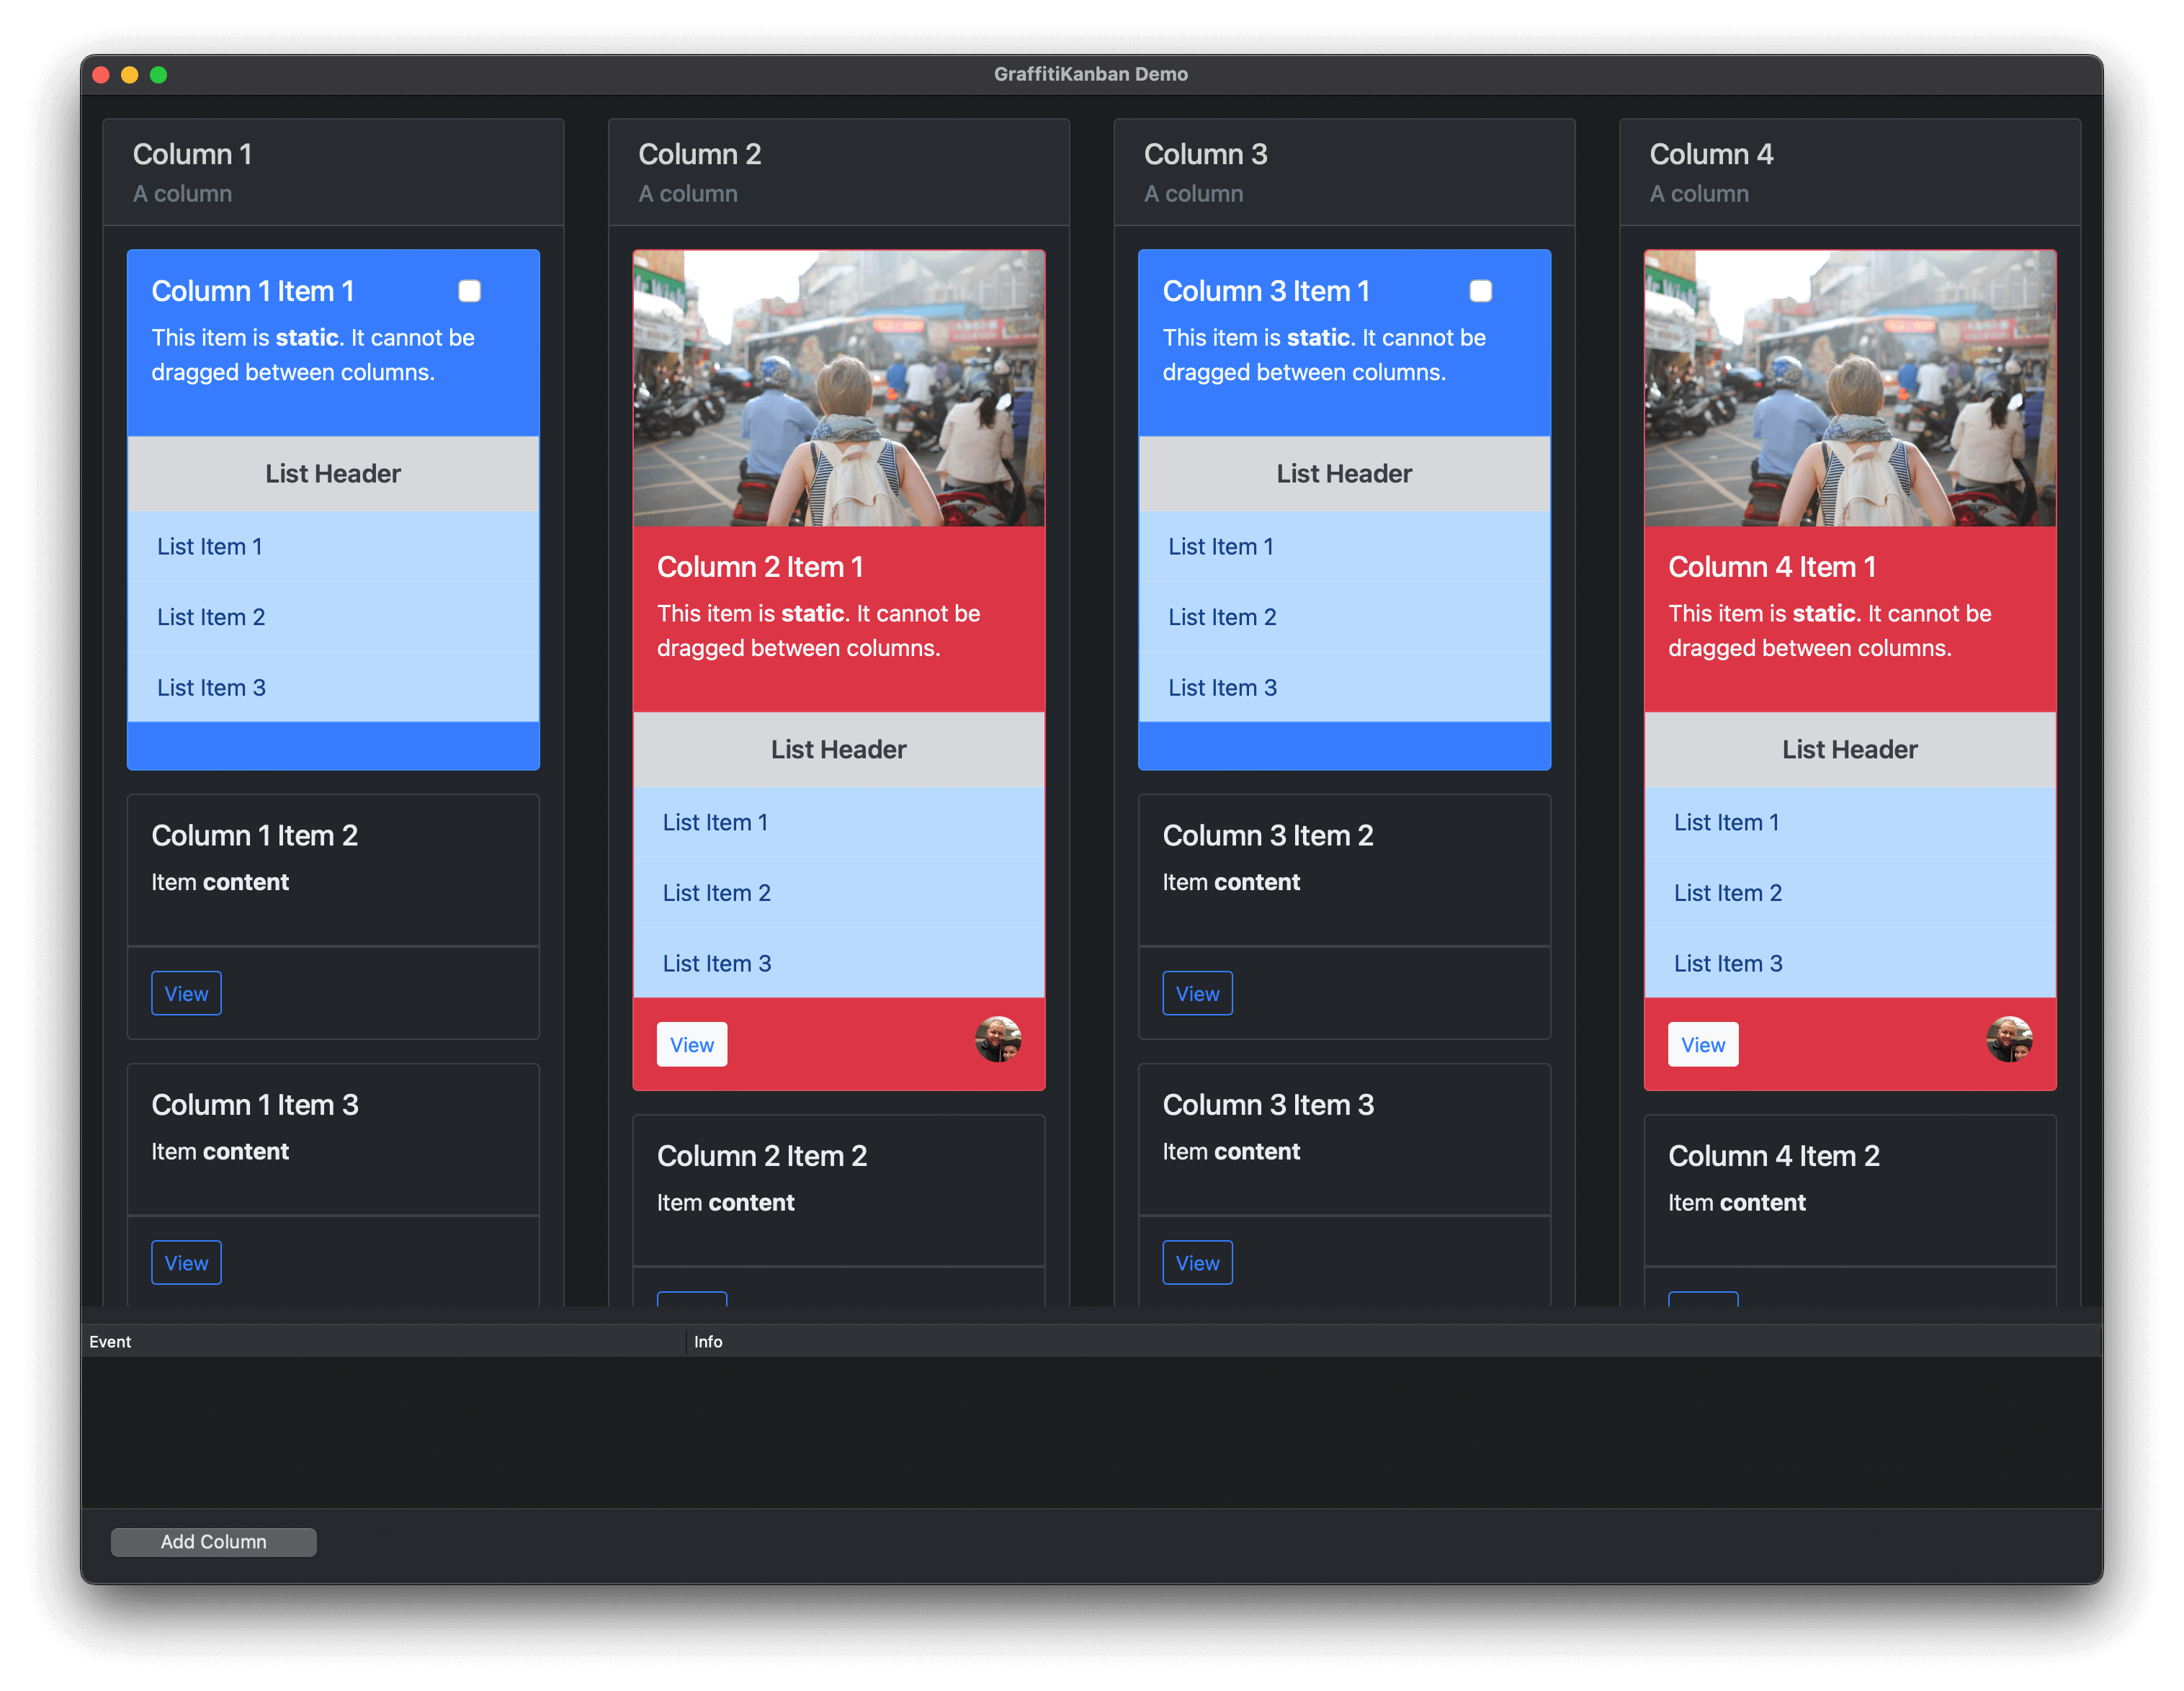Click View button on Column 2 Item 1

(x=691, y=1044)
